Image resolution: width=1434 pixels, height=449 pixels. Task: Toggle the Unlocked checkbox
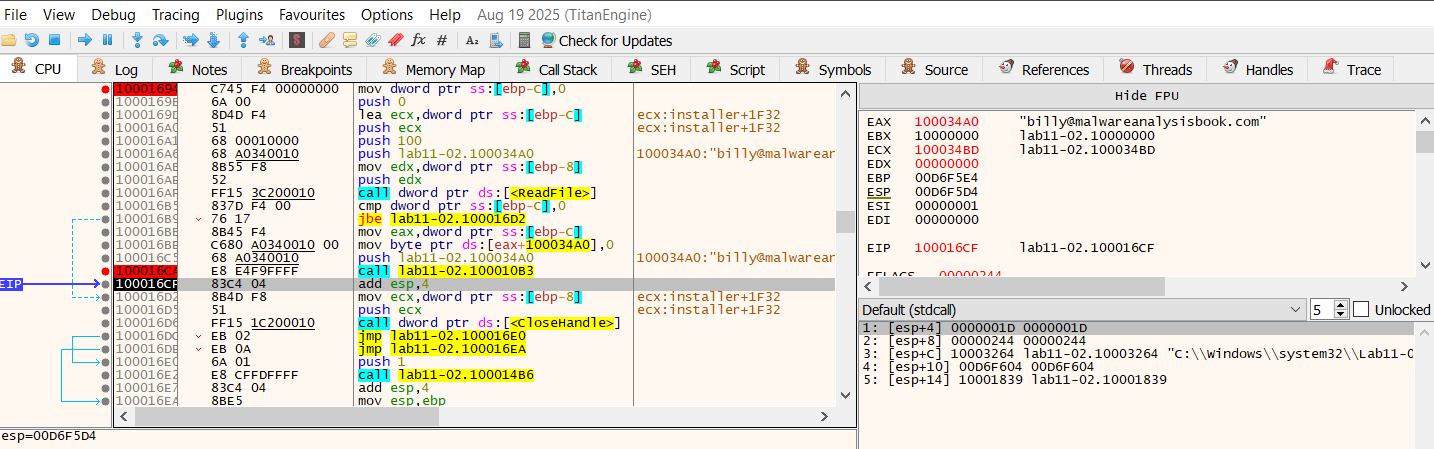point(1360,310)
